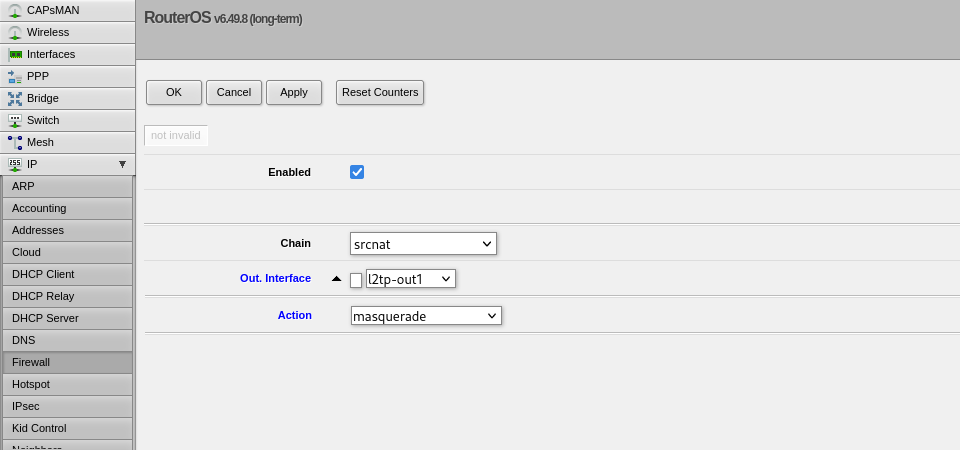Click the Switch icon in sidebar
The width and height of the screenshot is (960, 450).
click(x=15, y=120)
